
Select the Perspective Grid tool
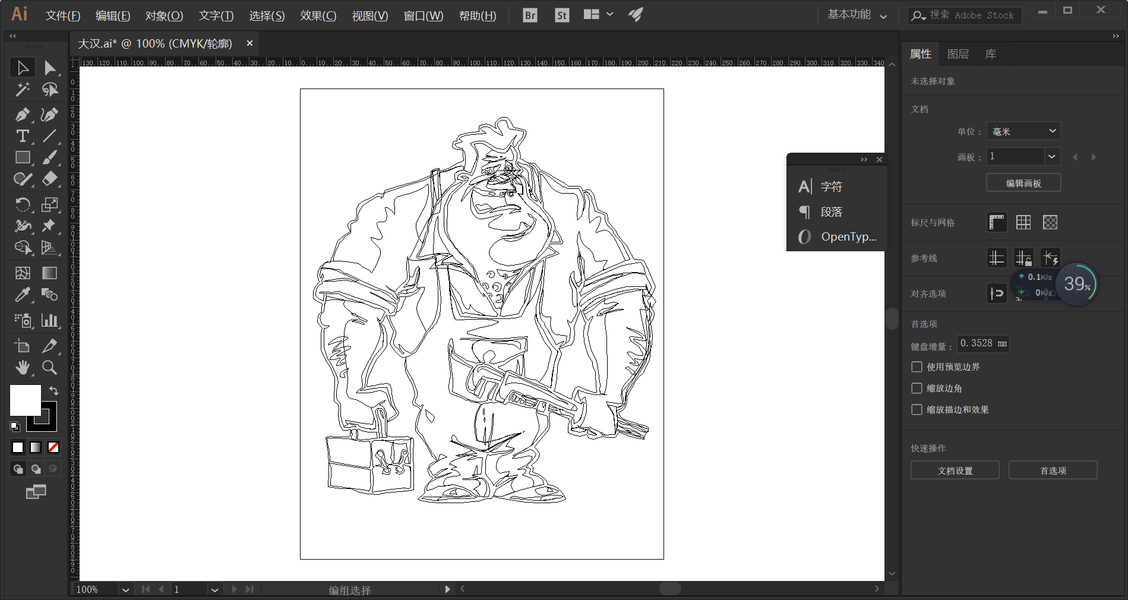coord(49,247)
